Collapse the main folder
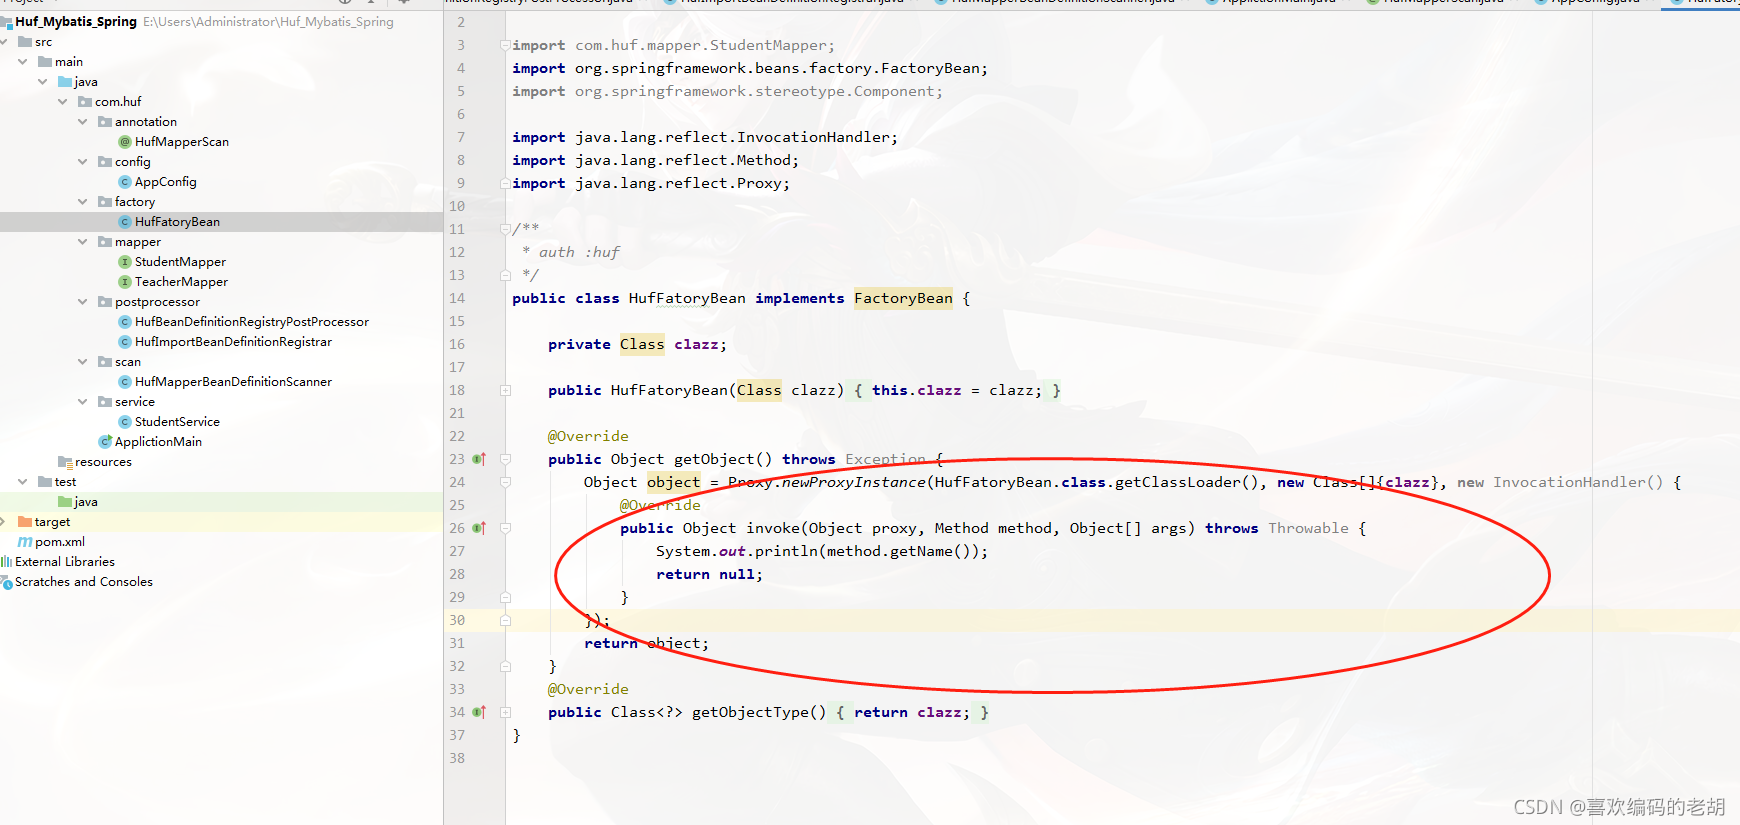The width and height of the screenshot is (1740, 825). [x=23, y=62]
